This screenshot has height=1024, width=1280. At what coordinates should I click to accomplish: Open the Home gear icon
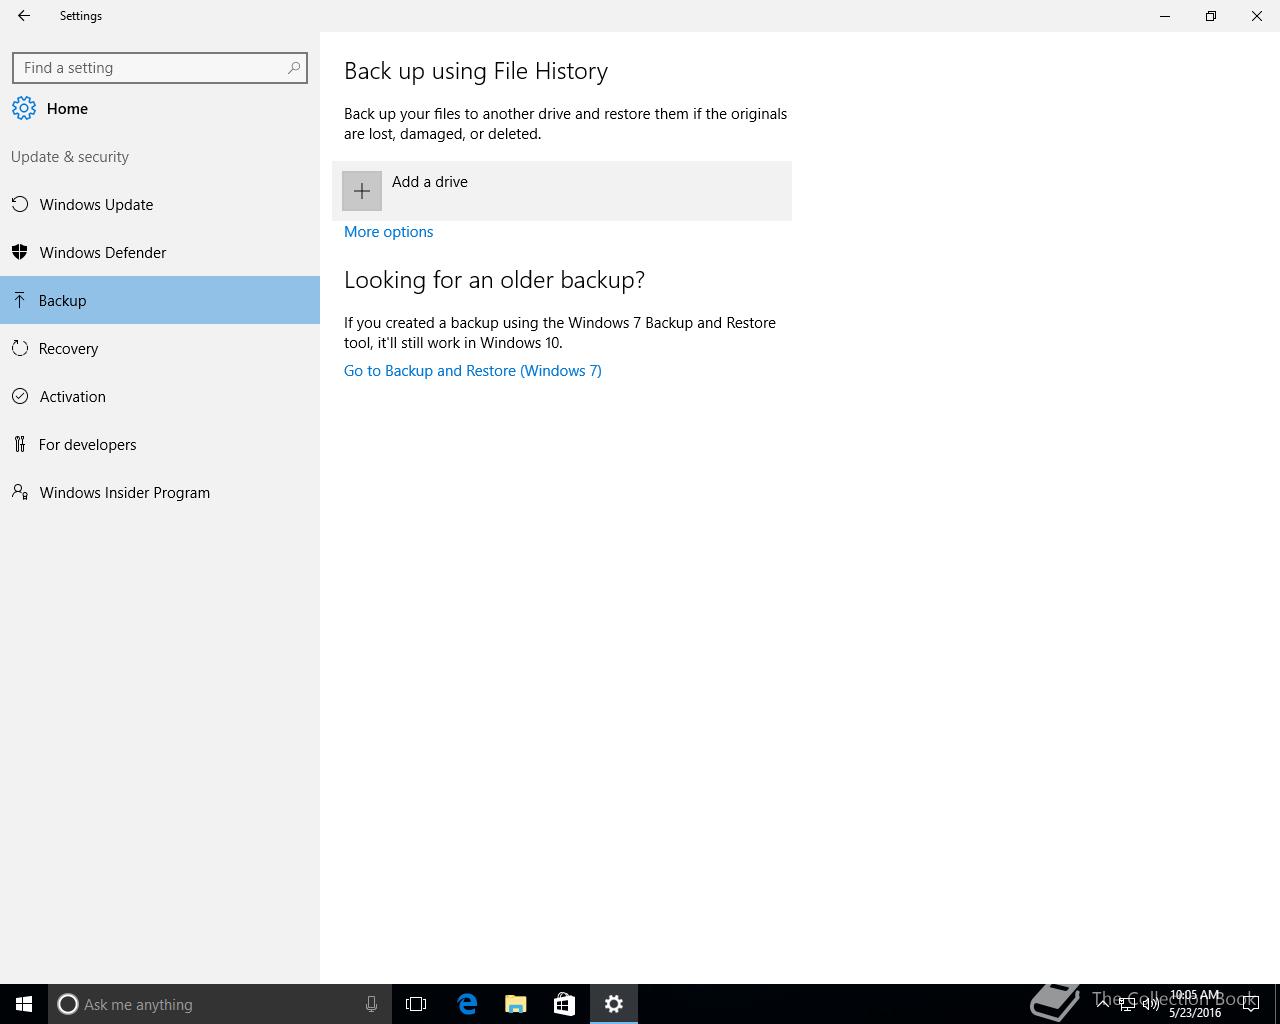[x=24, y=109]
